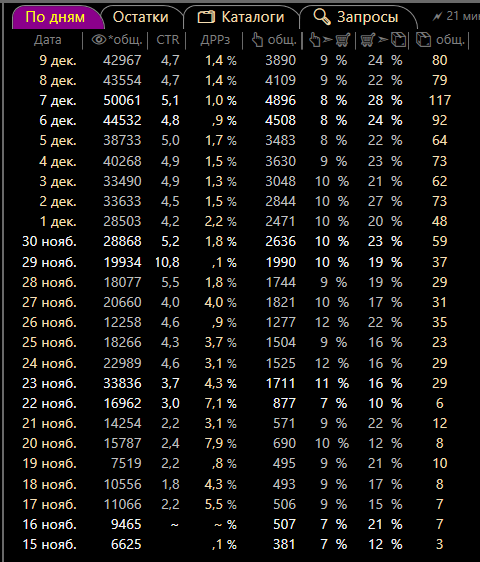The image size is (480, 562).
Task: Sort by the ДРРз column header
Action: point(215,40)
